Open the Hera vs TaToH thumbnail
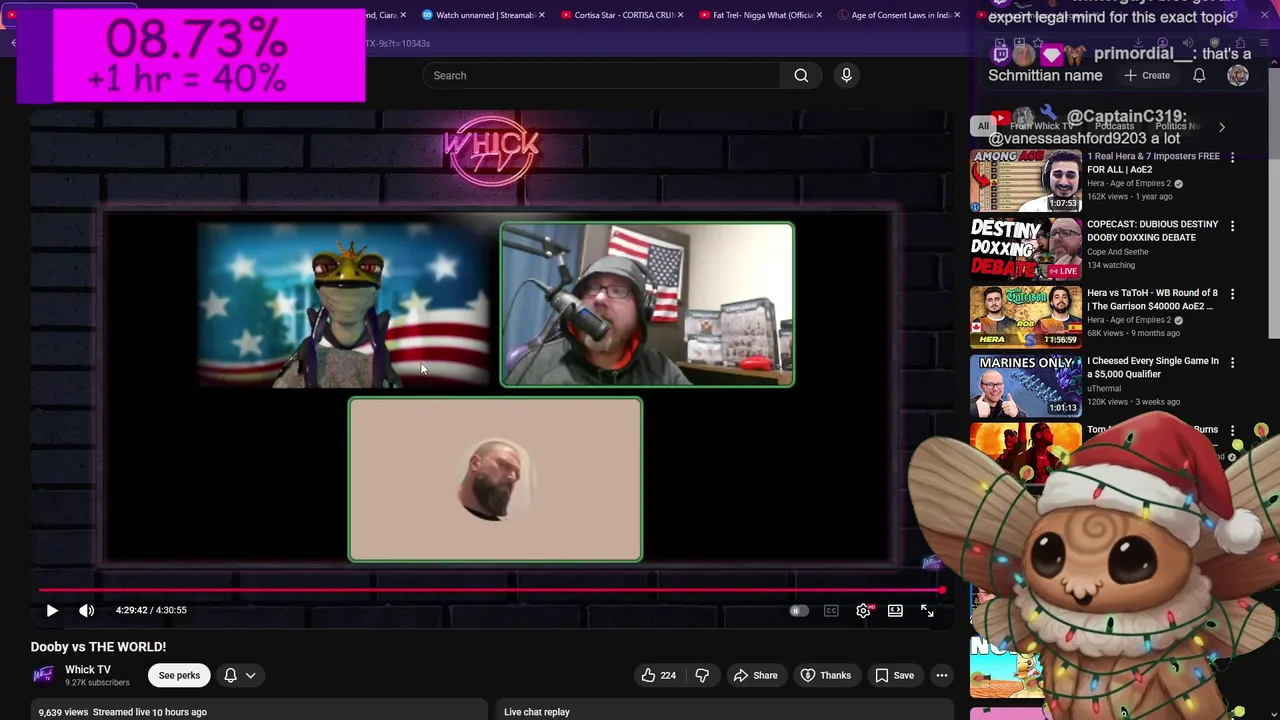The width and height of the screenshot is (1280, 720). (x=1026, y=317)
